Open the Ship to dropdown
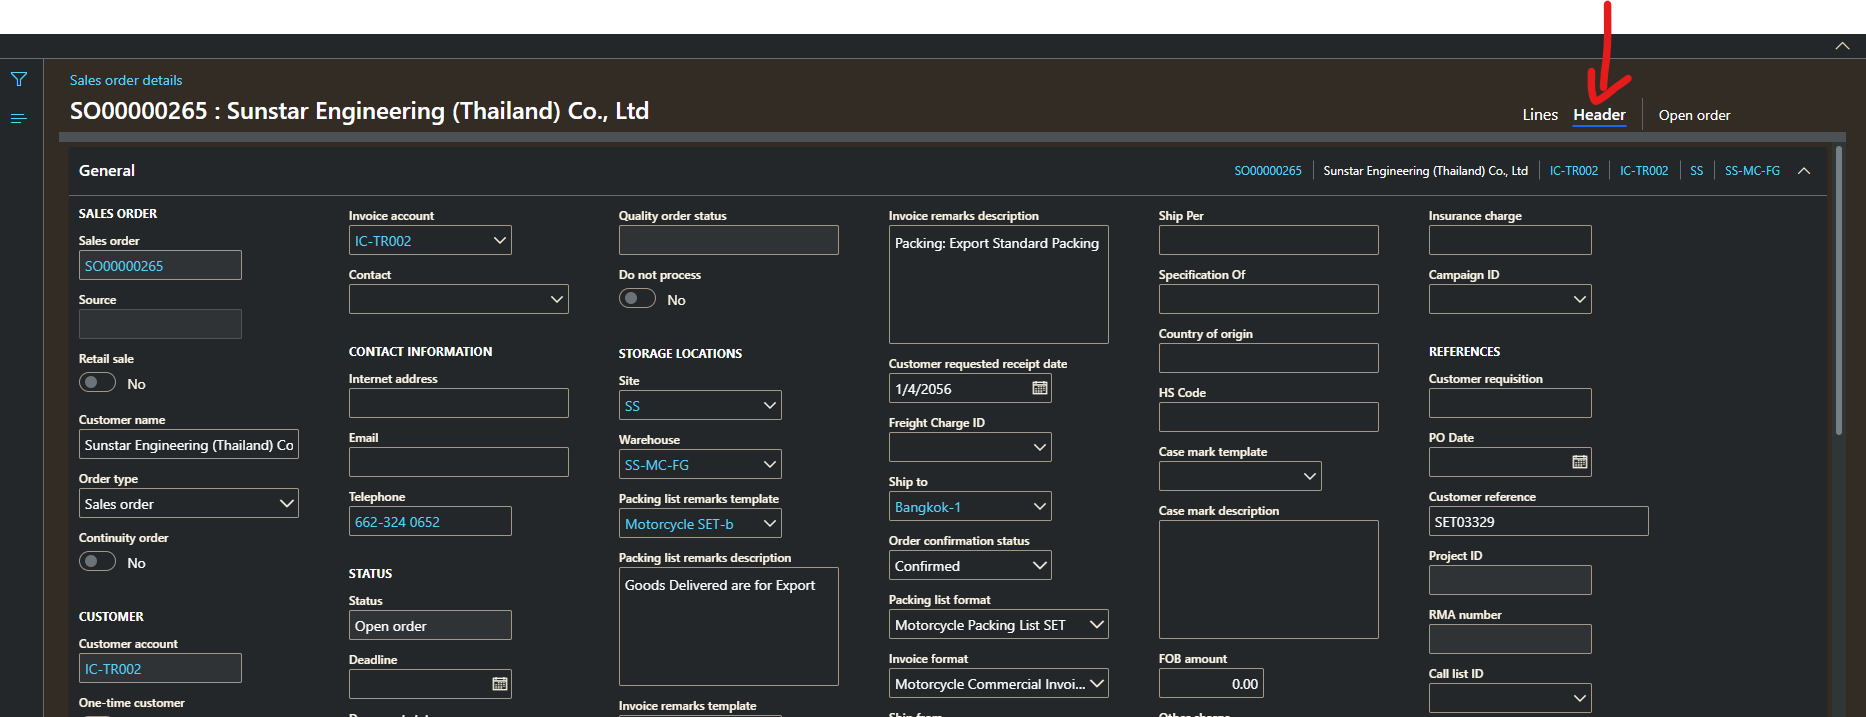Image resolution: width=1866 pixels, height=717 pixels. pyautogui.click(x=1040, y=506)
